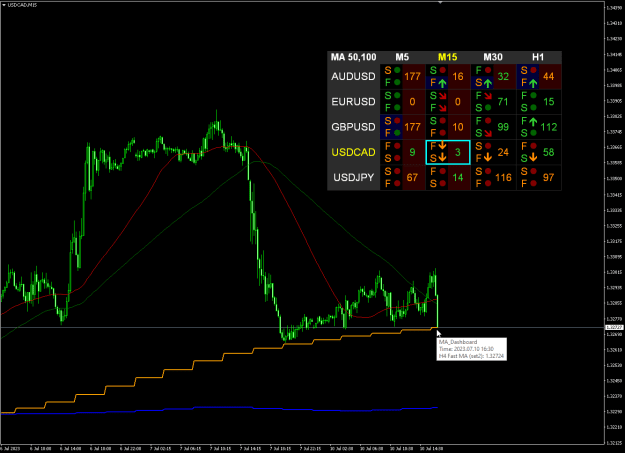Click green up arrow in AUDUSD M15 cell
Image resolution: width=625 pixels, height=453 pixels.
point(442,83)
